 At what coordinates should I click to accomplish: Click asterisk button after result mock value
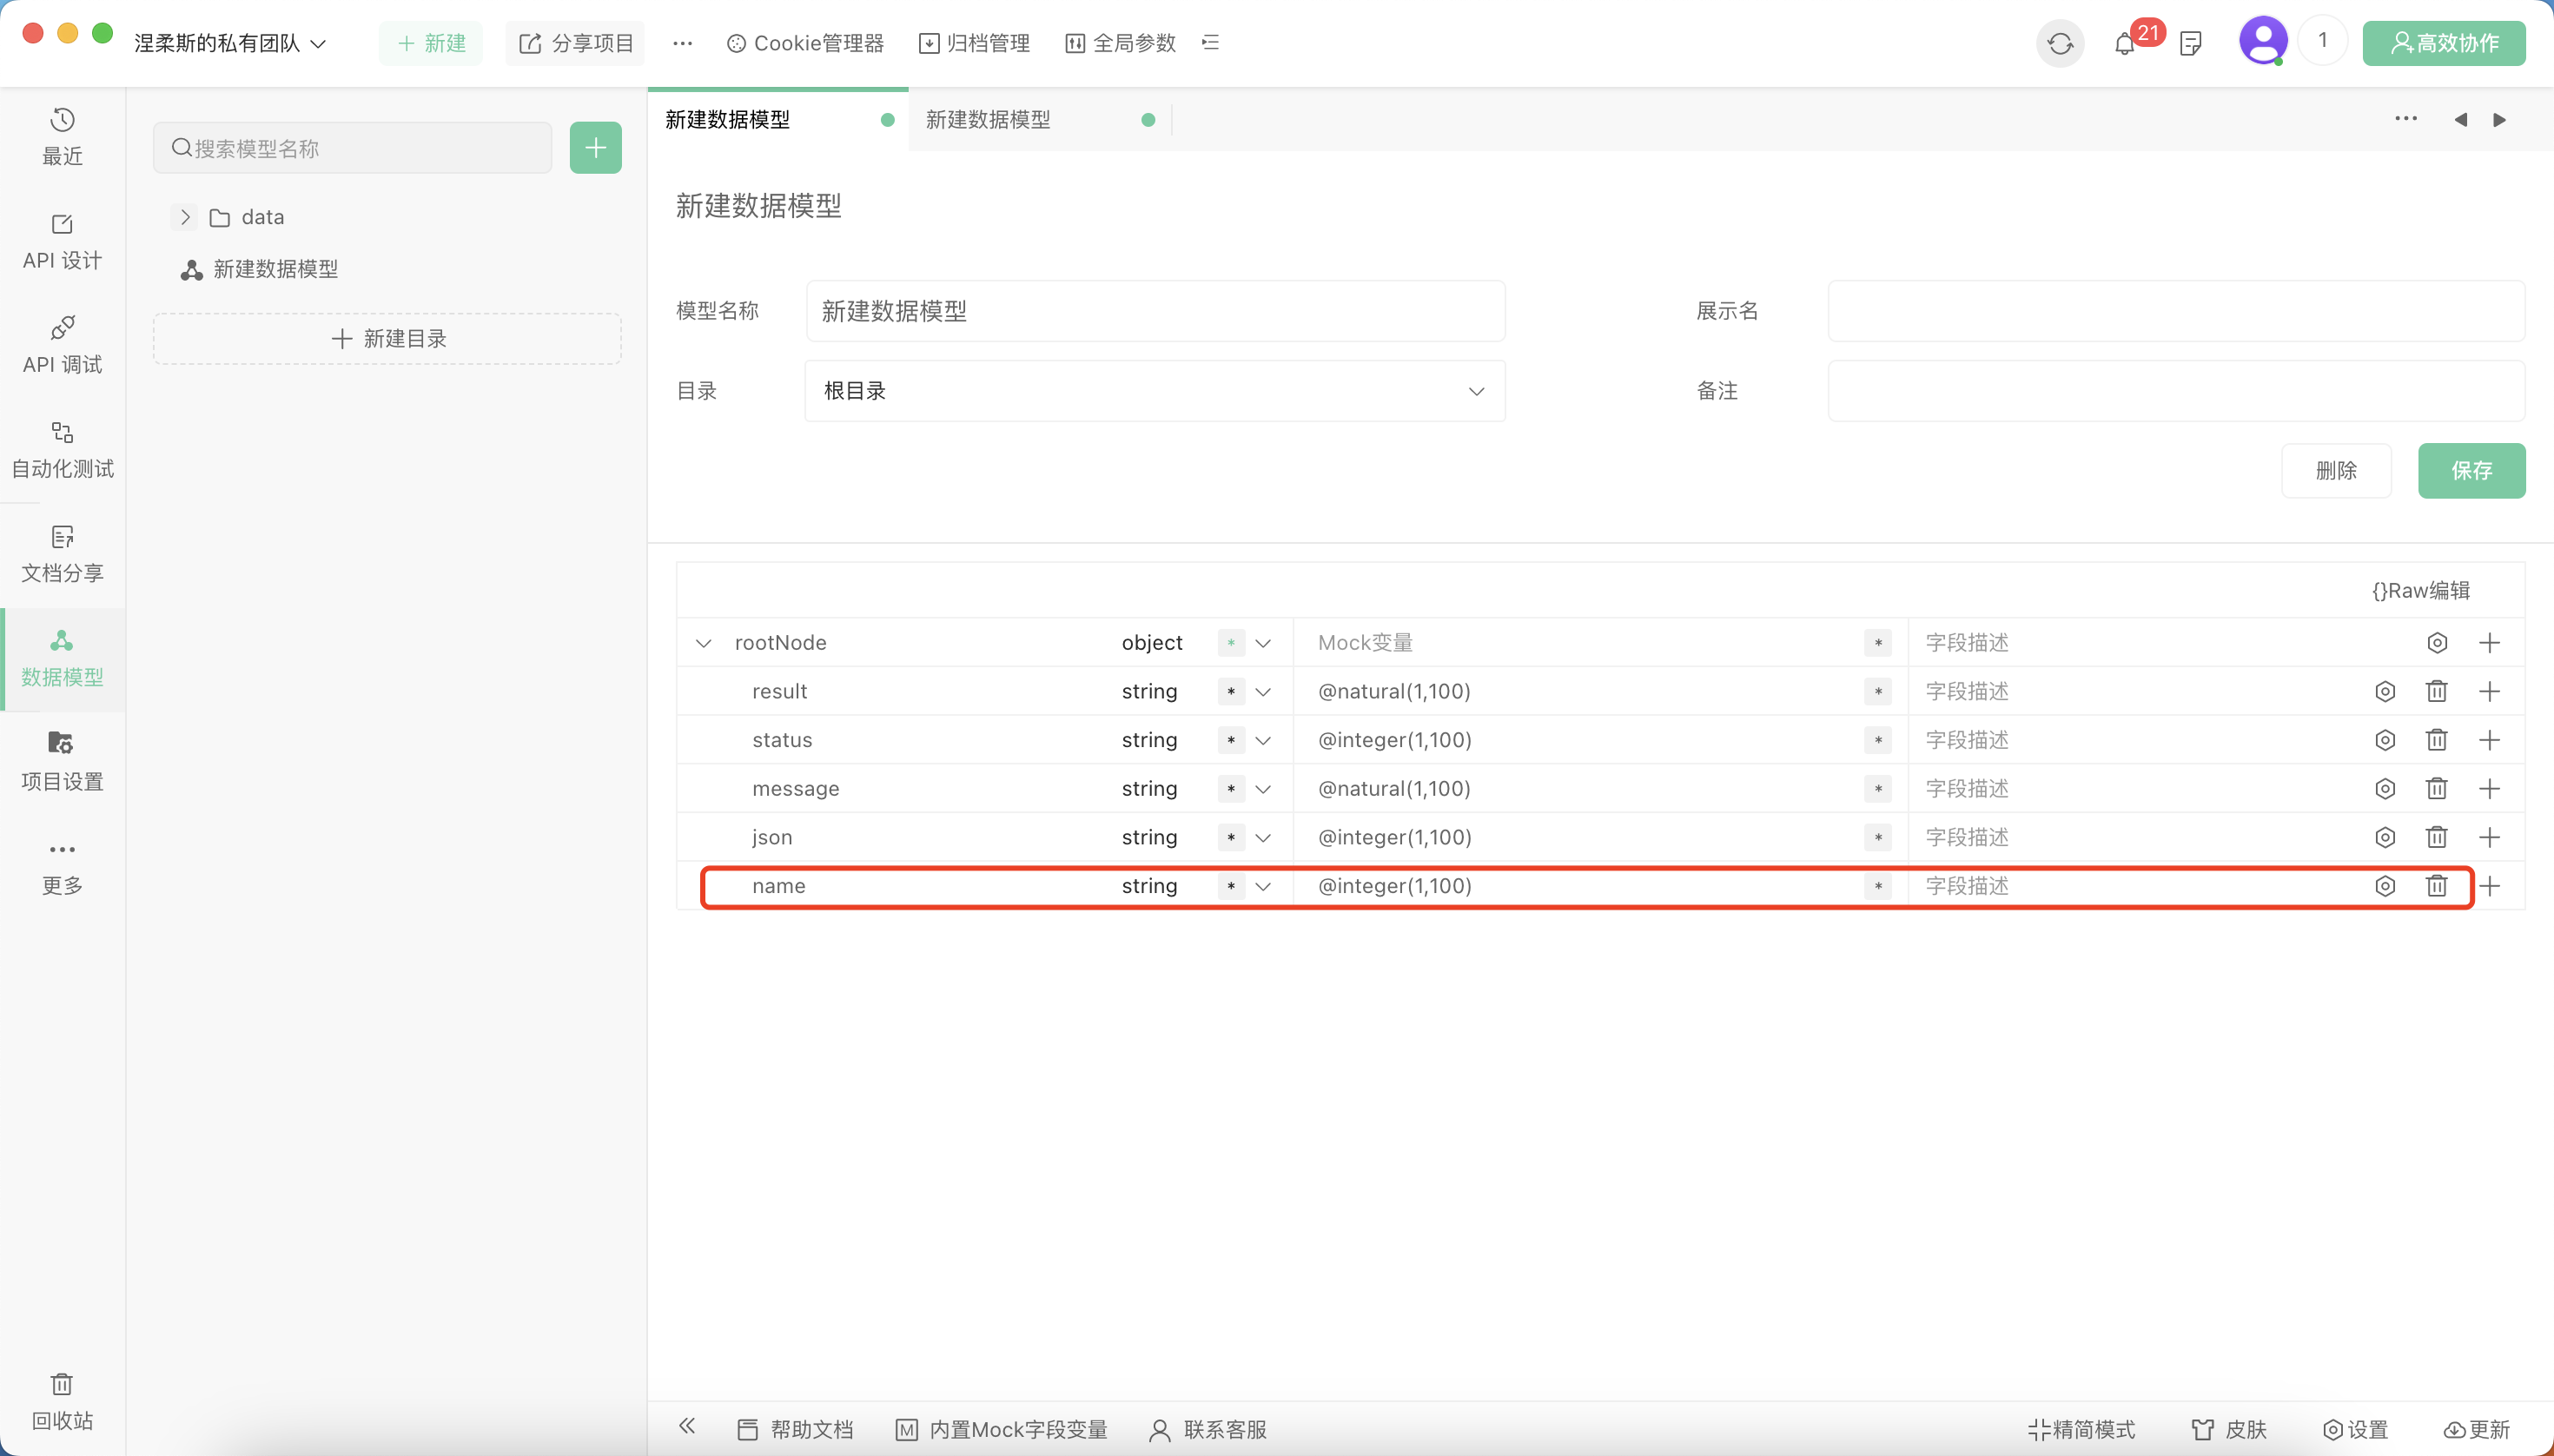pyautogui.click(x=1878, y=692)
